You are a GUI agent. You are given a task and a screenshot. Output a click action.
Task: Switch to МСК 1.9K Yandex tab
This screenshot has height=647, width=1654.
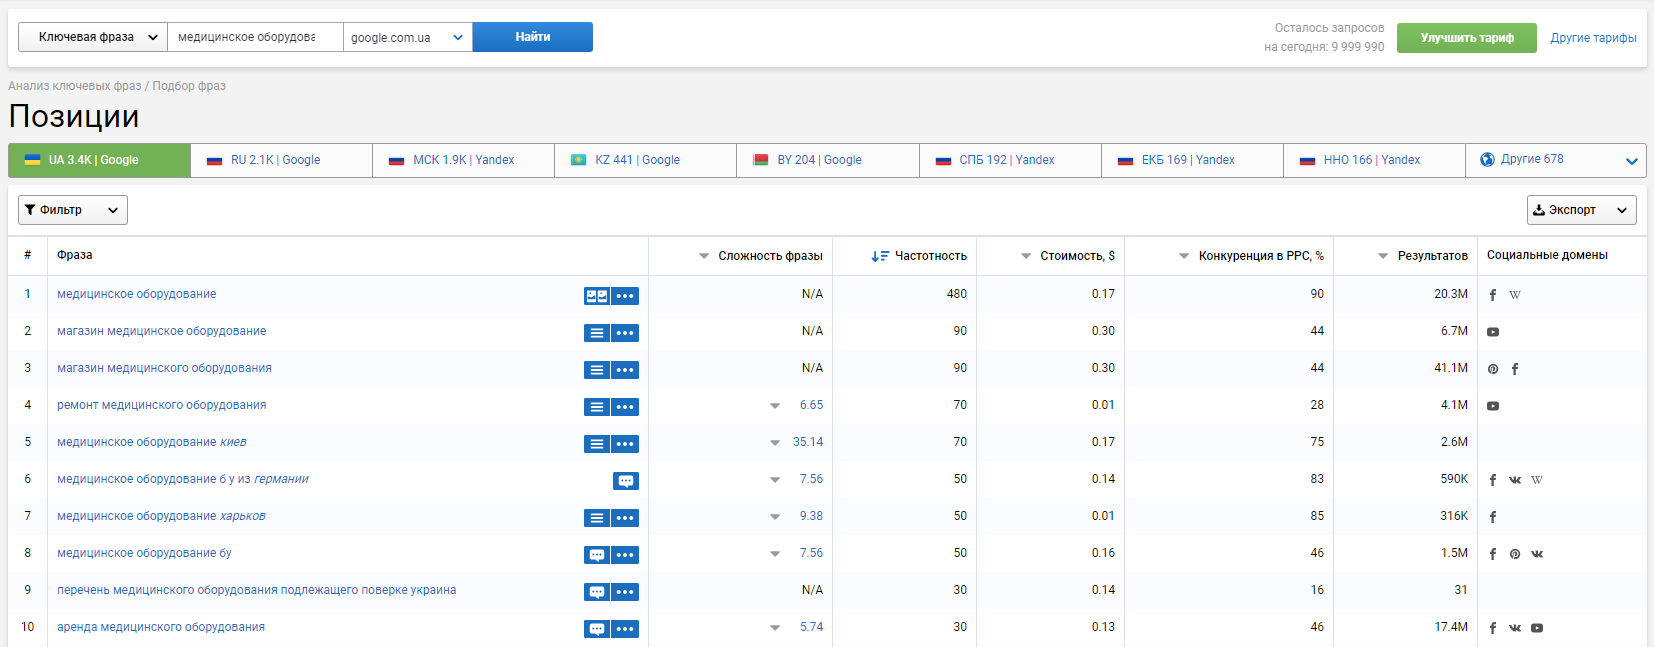(463, 160)
